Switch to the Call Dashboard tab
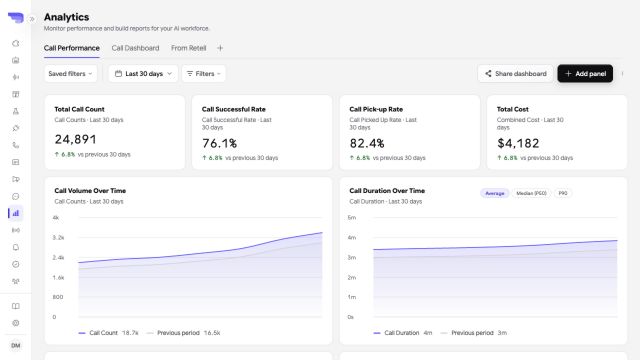The image size is (640, 360). pyautogui.click(x=136, y=48)
